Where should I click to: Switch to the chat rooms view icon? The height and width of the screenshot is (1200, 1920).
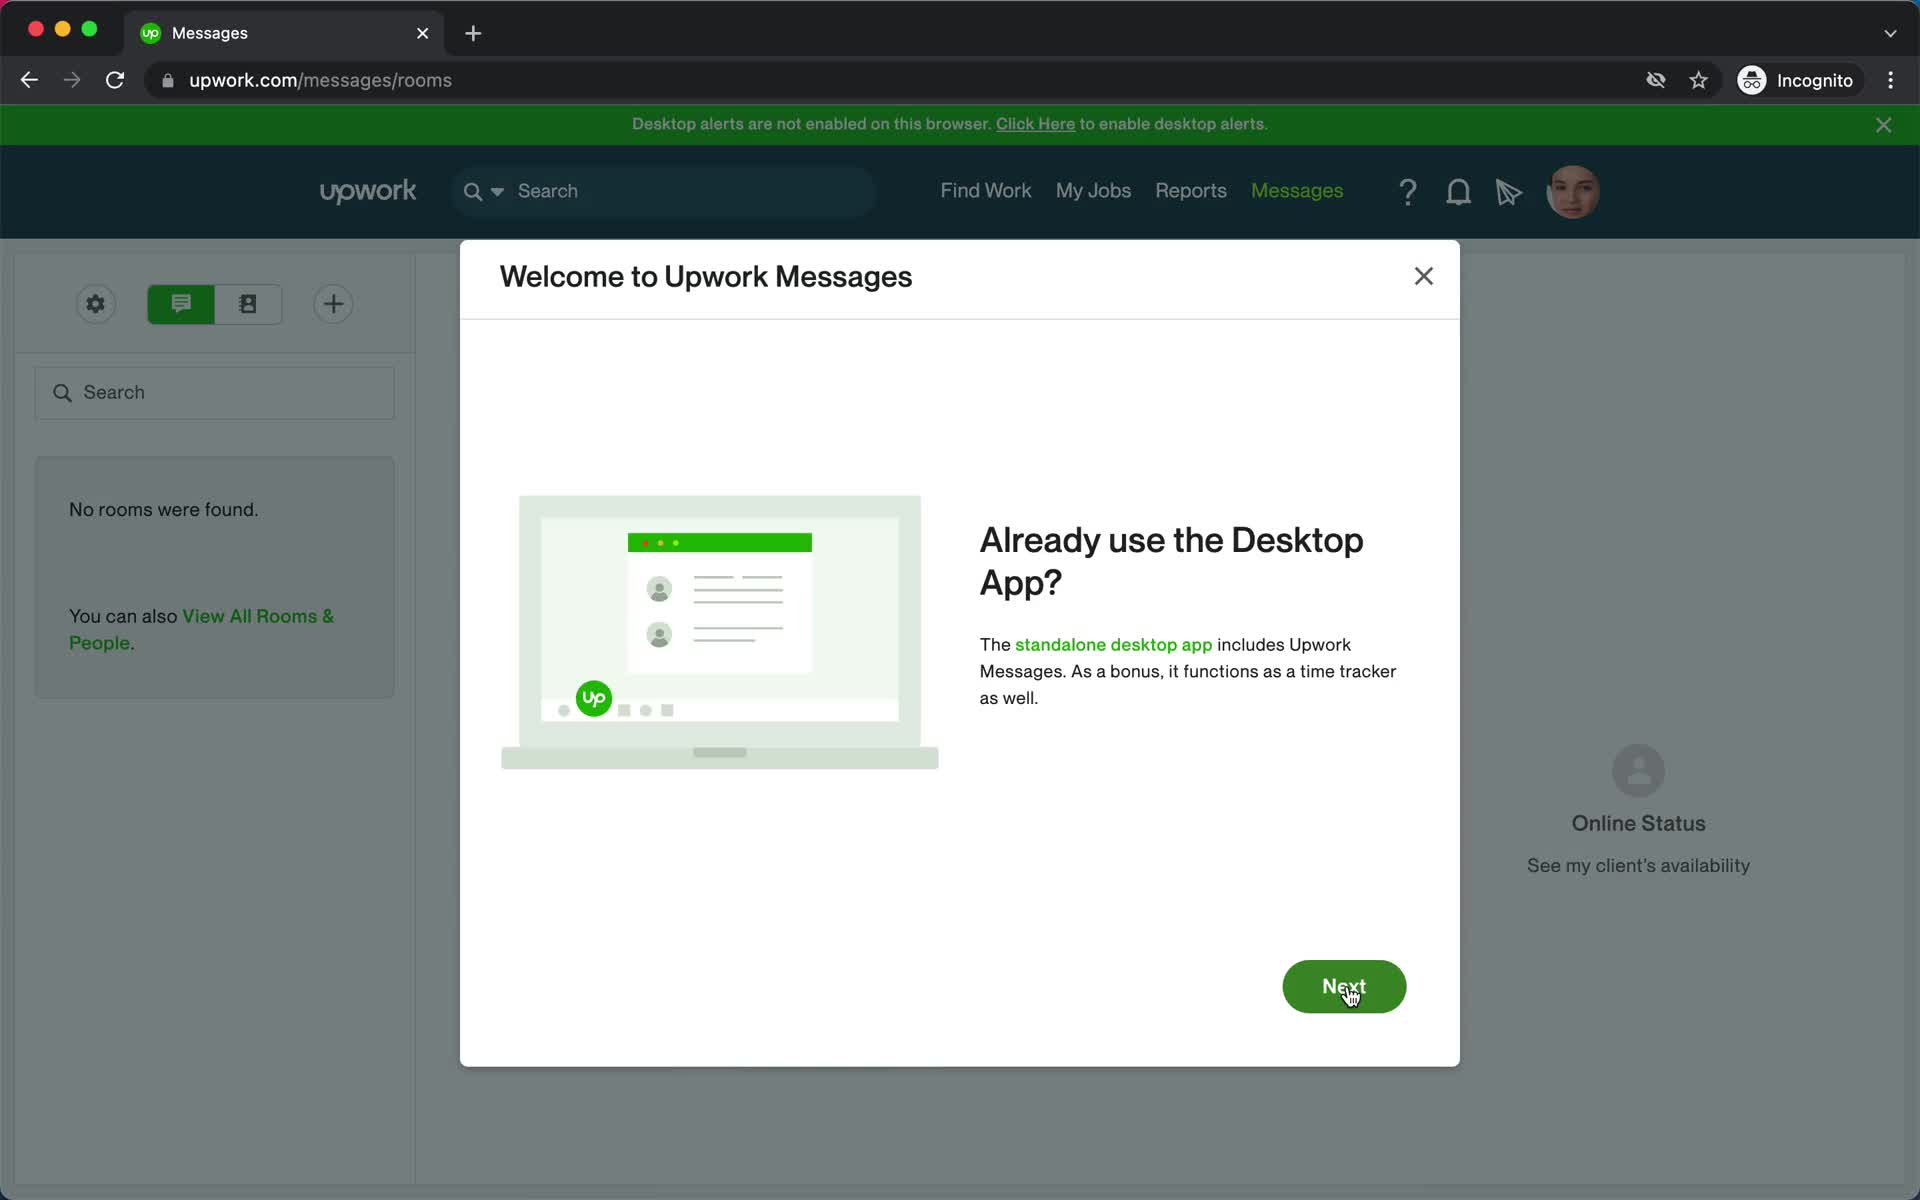[181, 304]
